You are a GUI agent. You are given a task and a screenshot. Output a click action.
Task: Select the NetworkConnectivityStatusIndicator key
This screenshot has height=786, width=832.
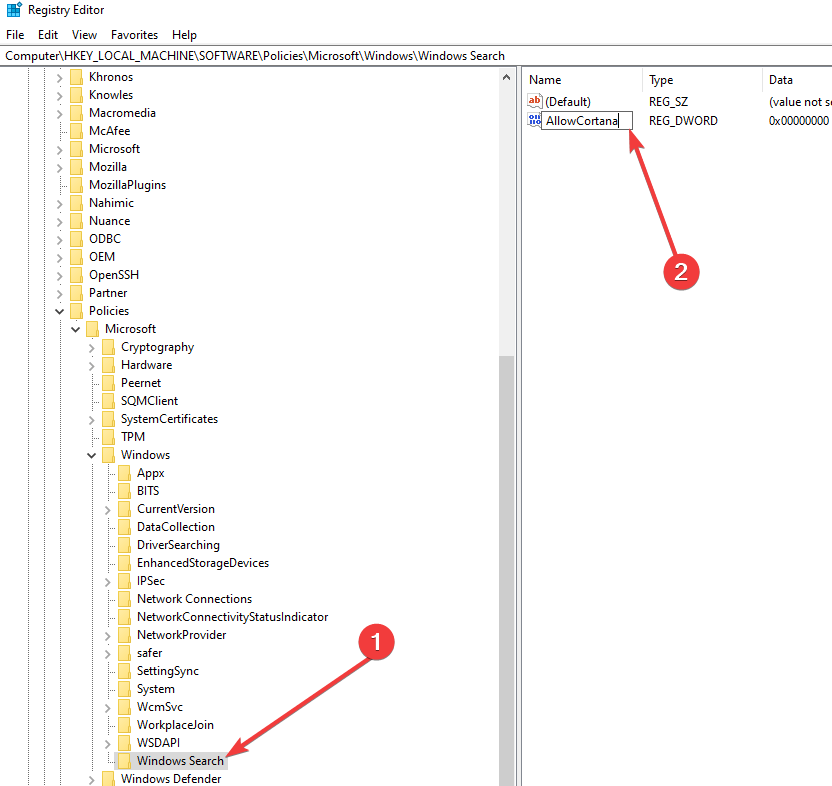pos(232,617)
